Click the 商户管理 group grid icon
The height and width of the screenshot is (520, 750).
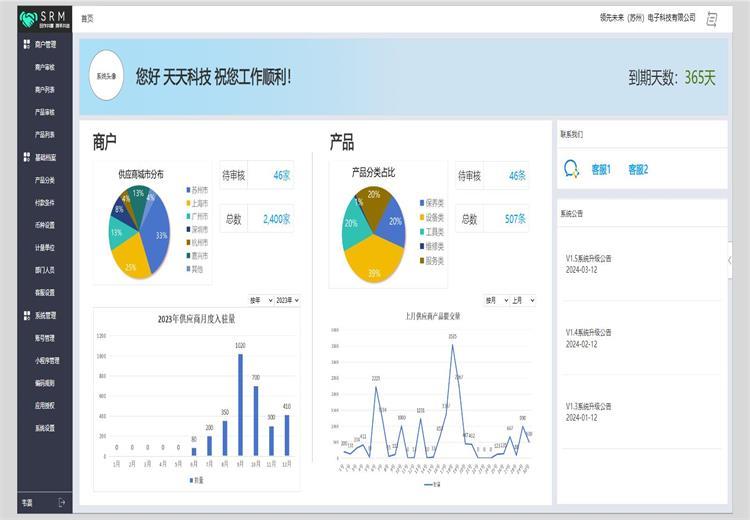click(x=27, y=44)
